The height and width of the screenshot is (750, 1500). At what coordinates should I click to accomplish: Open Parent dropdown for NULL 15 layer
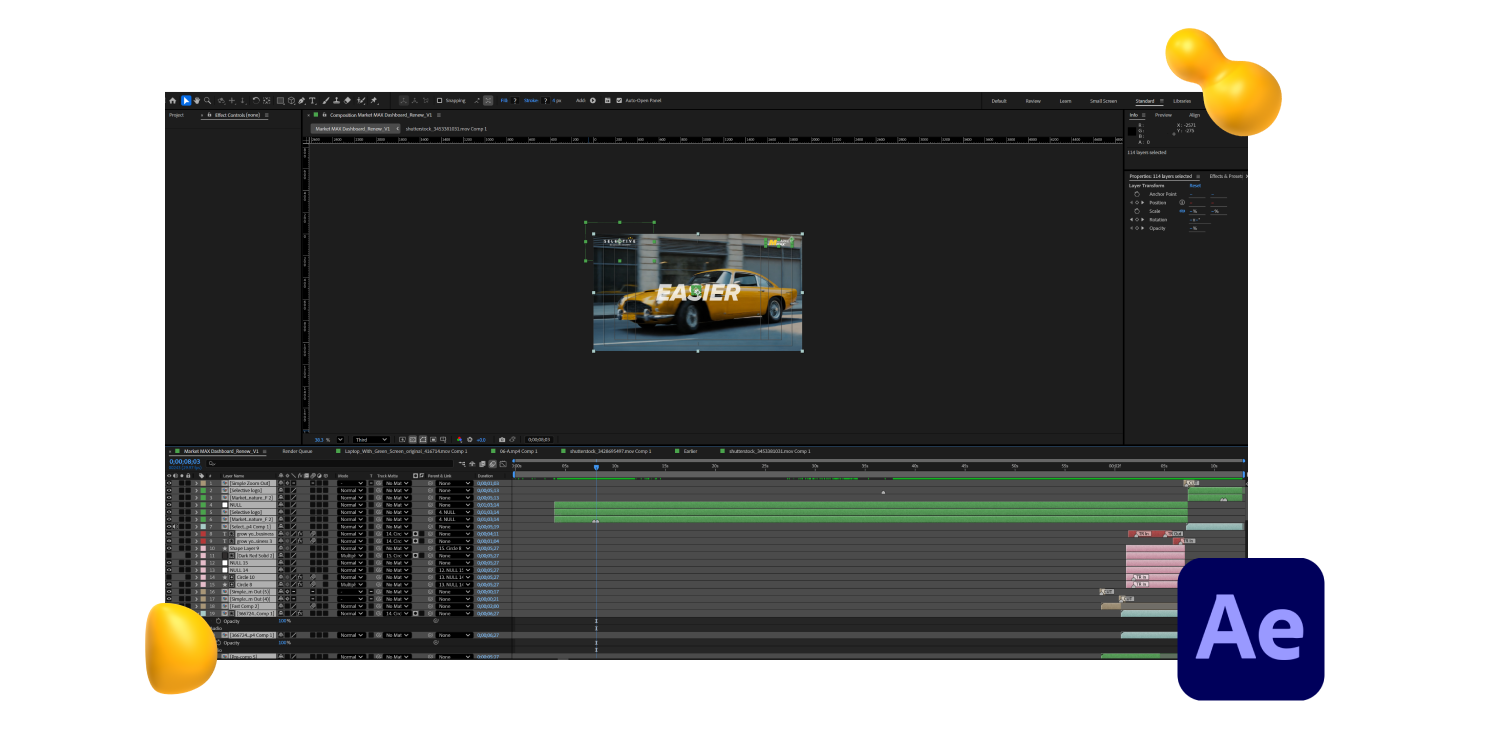pyautogui.click(x=454, y=563)
